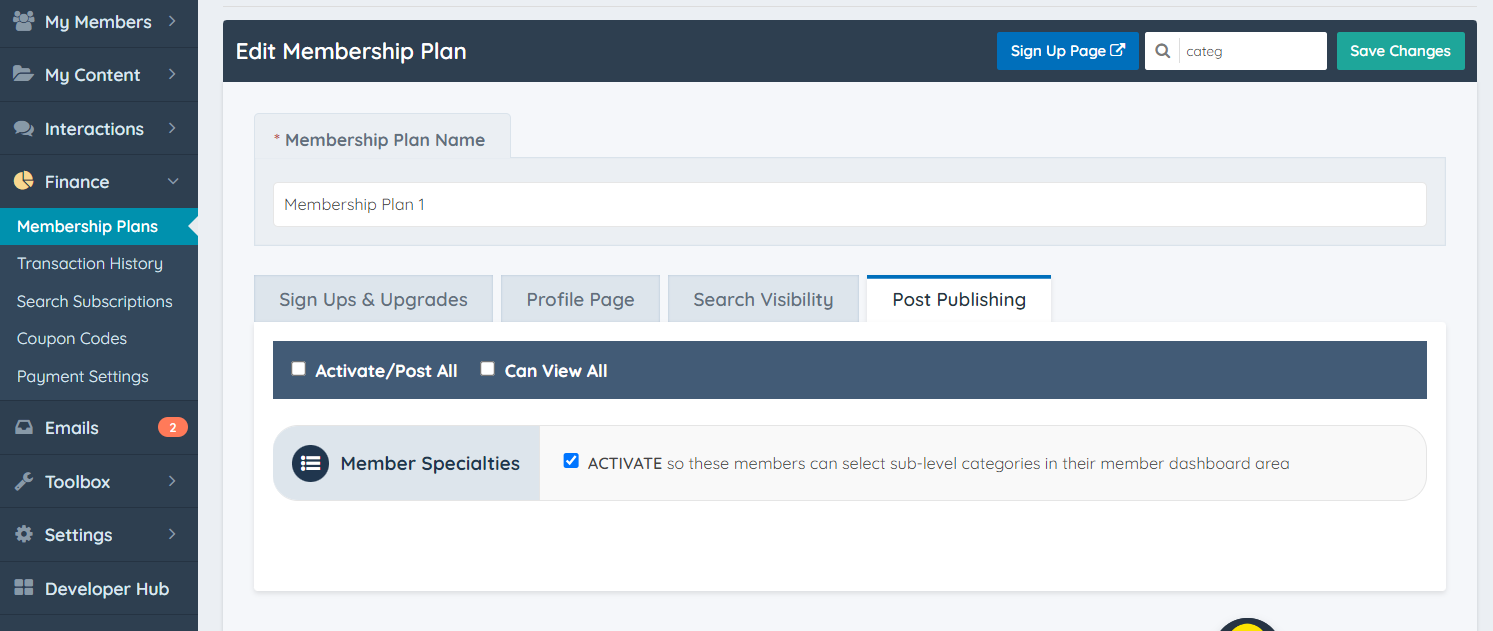1493x631 pixels.
Task: Uncheck the Member Specialties ACTIVATE checkbox
Action: click(571, 461)
